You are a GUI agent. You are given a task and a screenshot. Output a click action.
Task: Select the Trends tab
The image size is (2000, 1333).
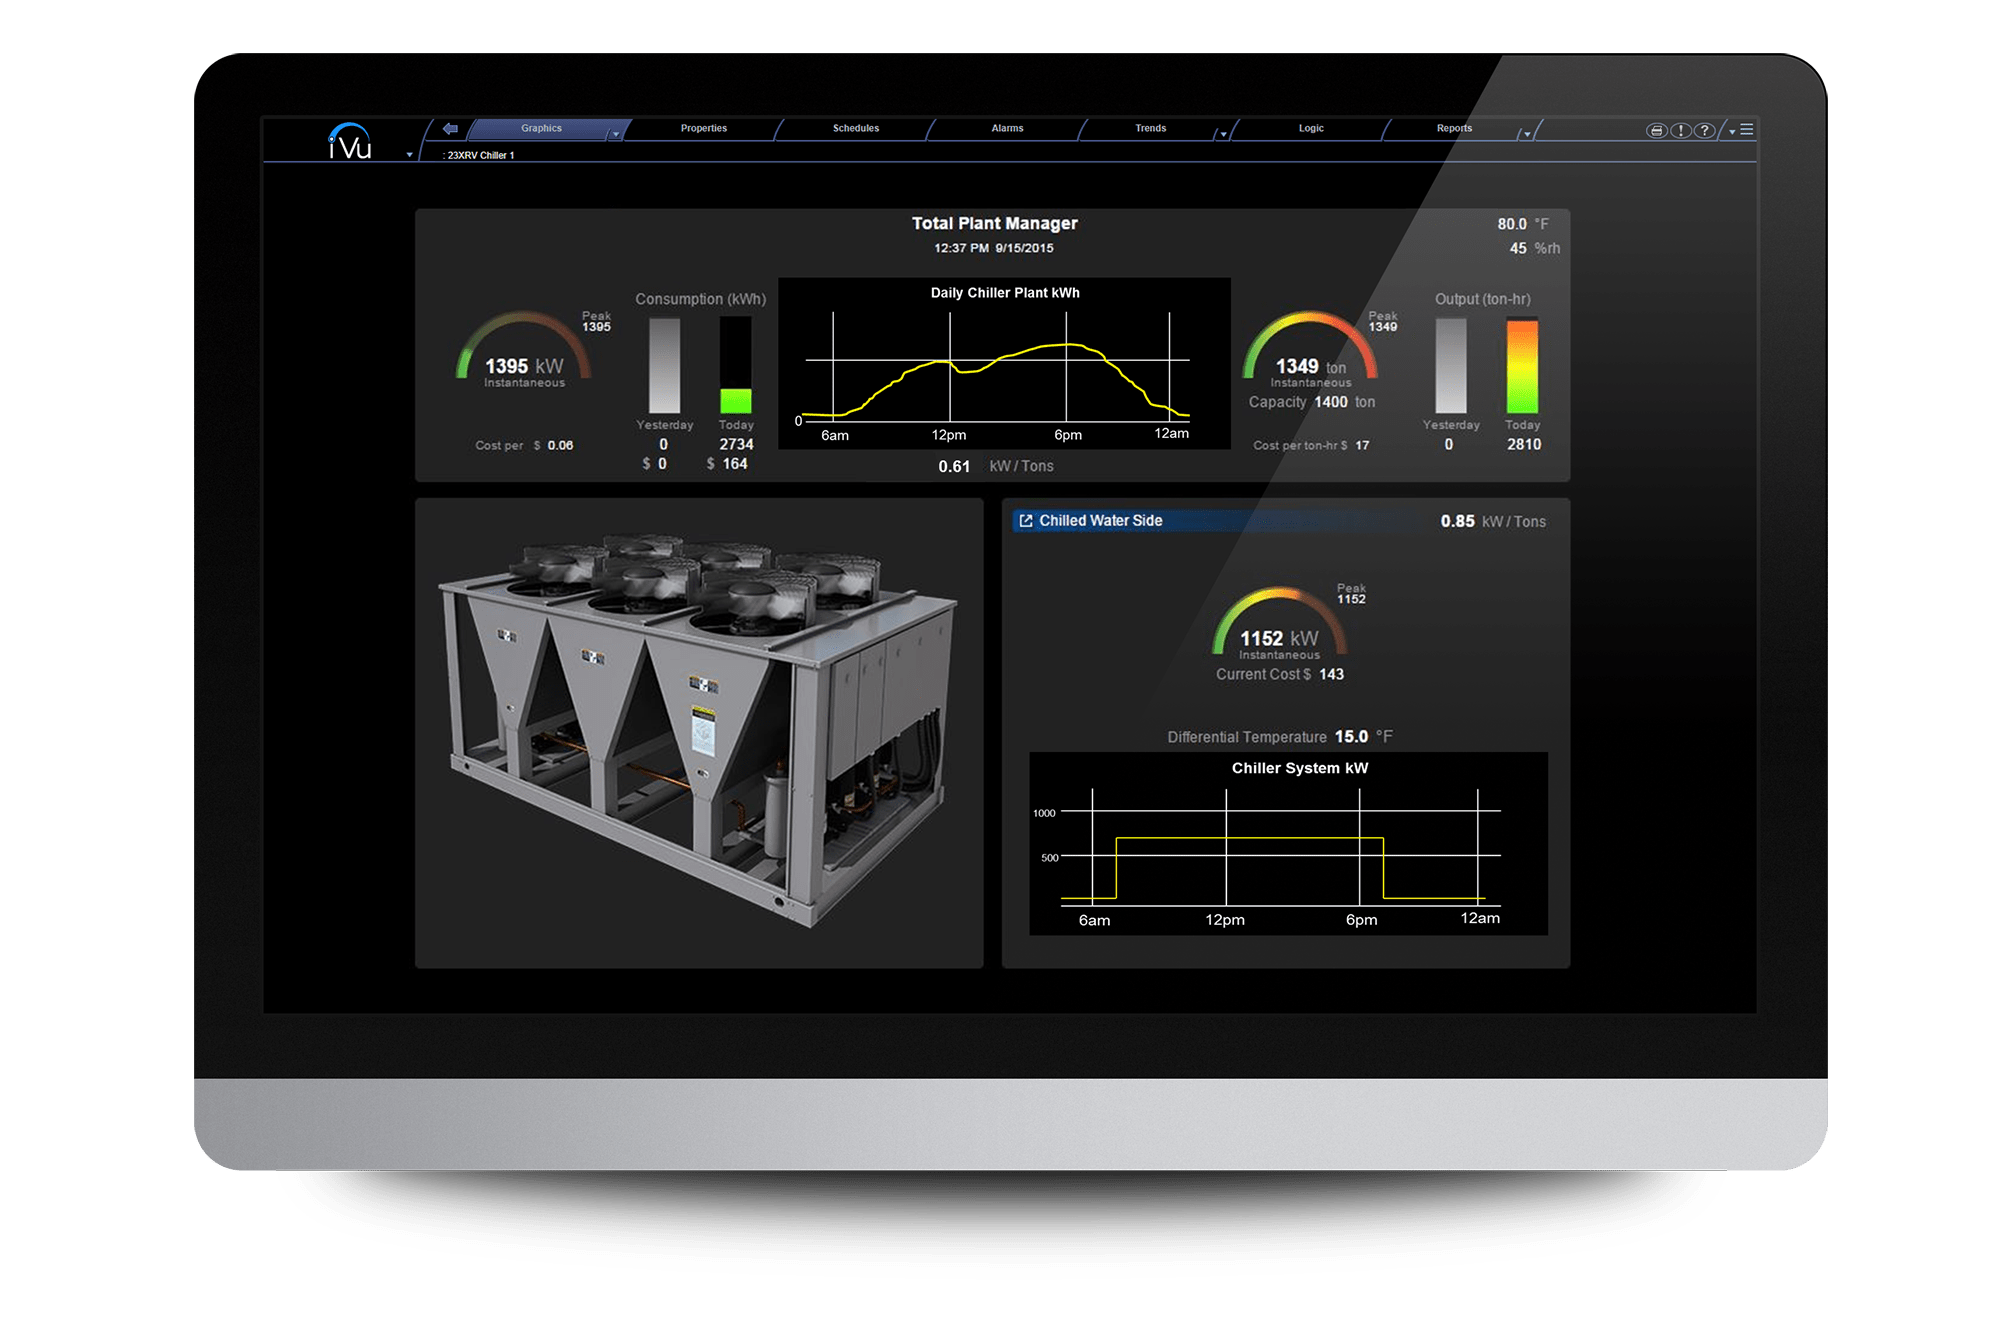pos(1150,129)
